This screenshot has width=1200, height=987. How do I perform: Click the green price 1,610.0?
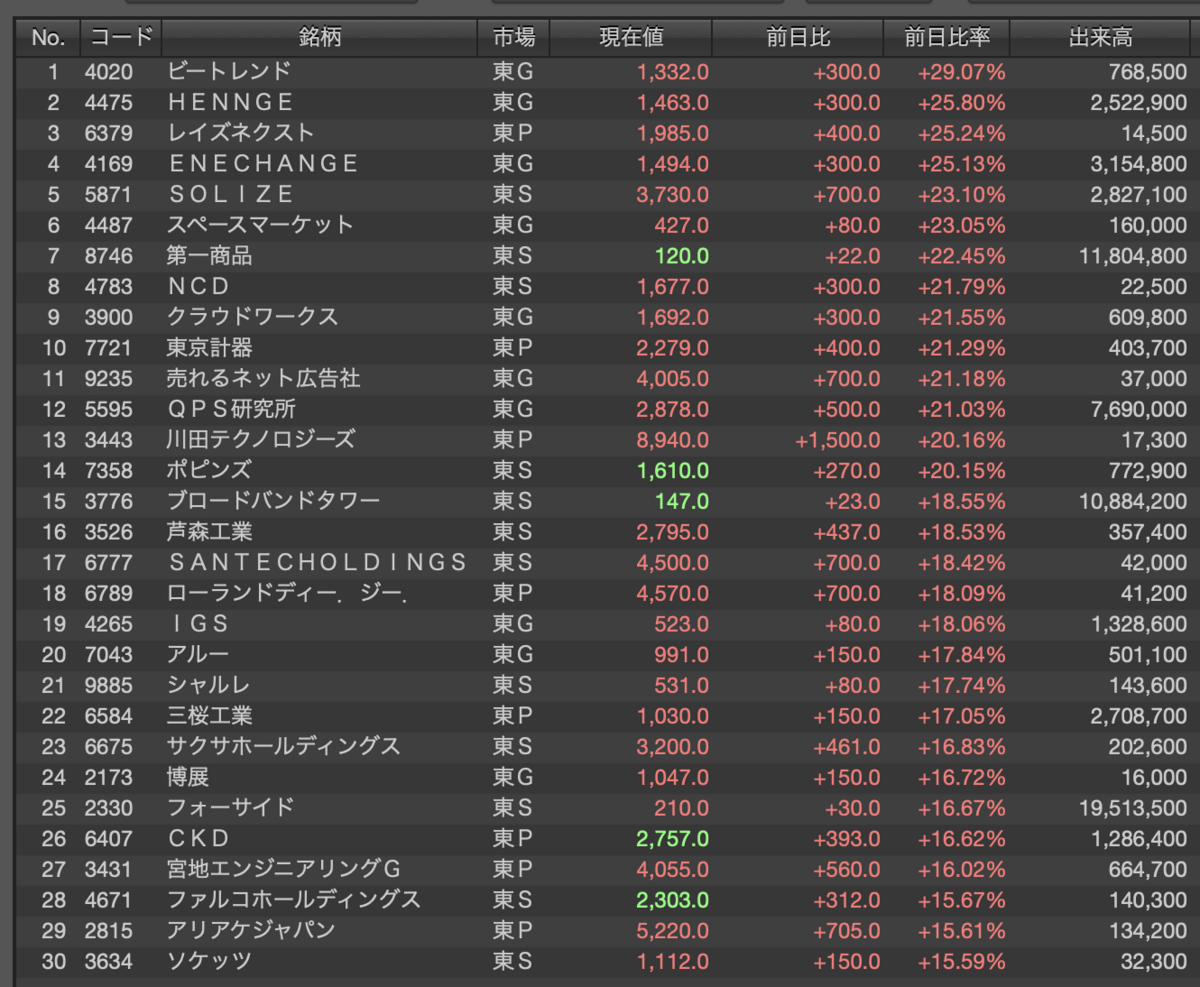pyautogui.click(x=673, y=470)
